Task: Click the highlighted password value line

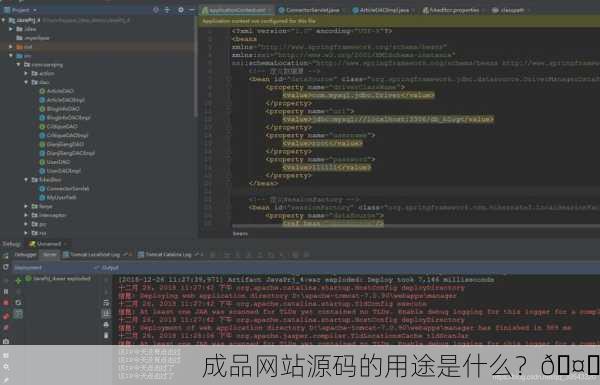Action: coord(326,167)
